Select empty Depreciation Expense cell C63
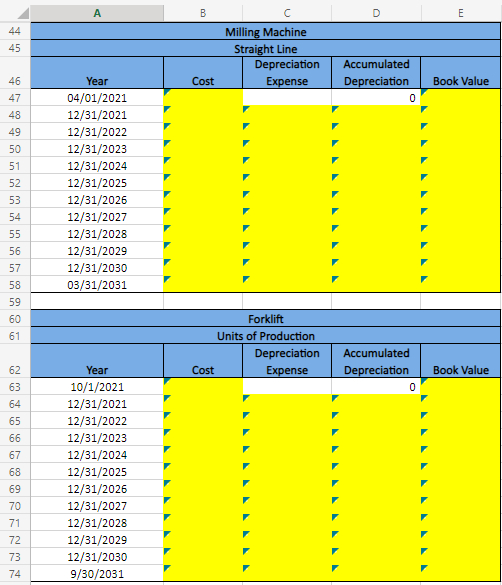The width and height of the screenshot is (502, 585). [x=287, y=387]
